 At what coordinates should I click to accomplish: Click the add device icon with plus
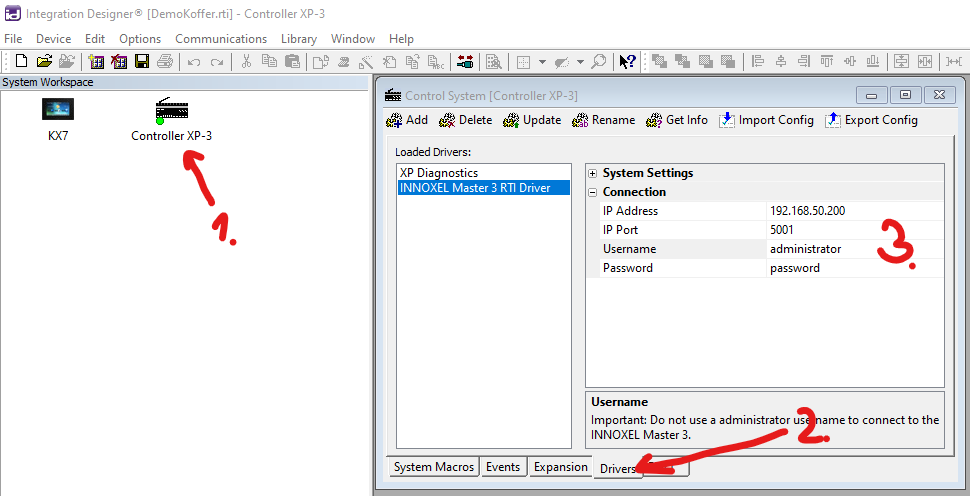(96, 61)
